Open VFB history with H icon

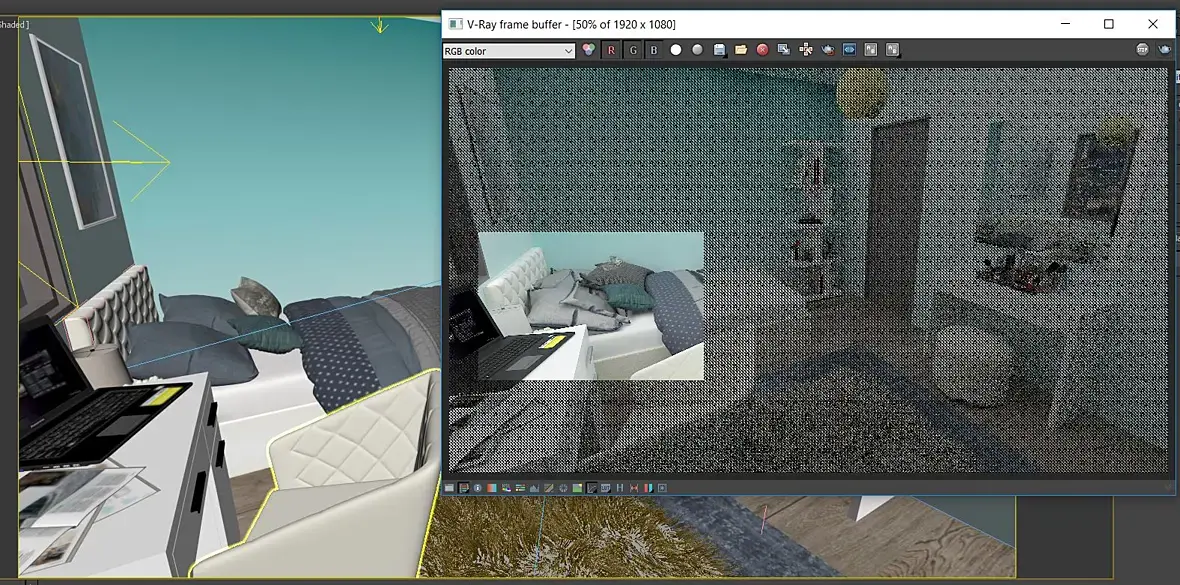pos(619,488)
